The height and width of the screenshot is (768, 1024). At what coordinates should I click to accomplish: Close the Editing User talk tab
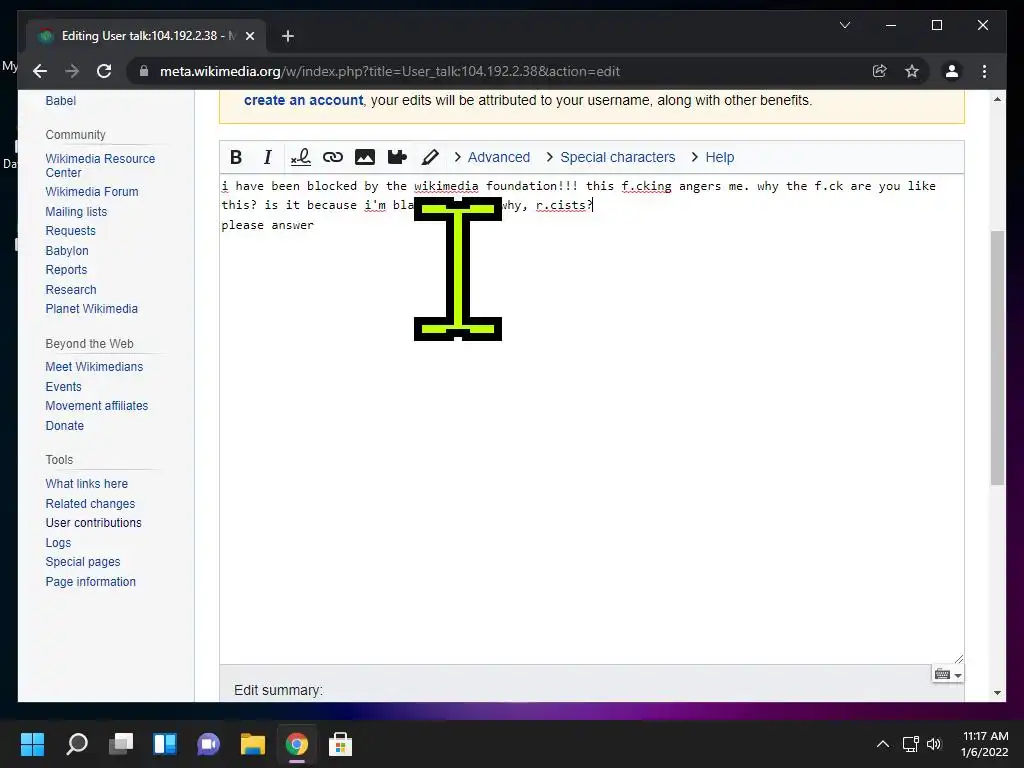pos(249,36)
